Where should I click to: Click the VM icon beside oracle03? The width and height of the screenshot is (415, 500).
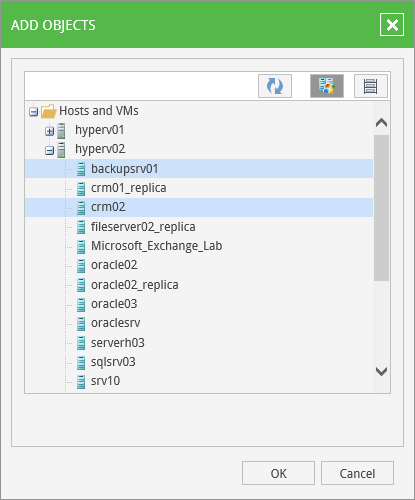coord(81,304)
